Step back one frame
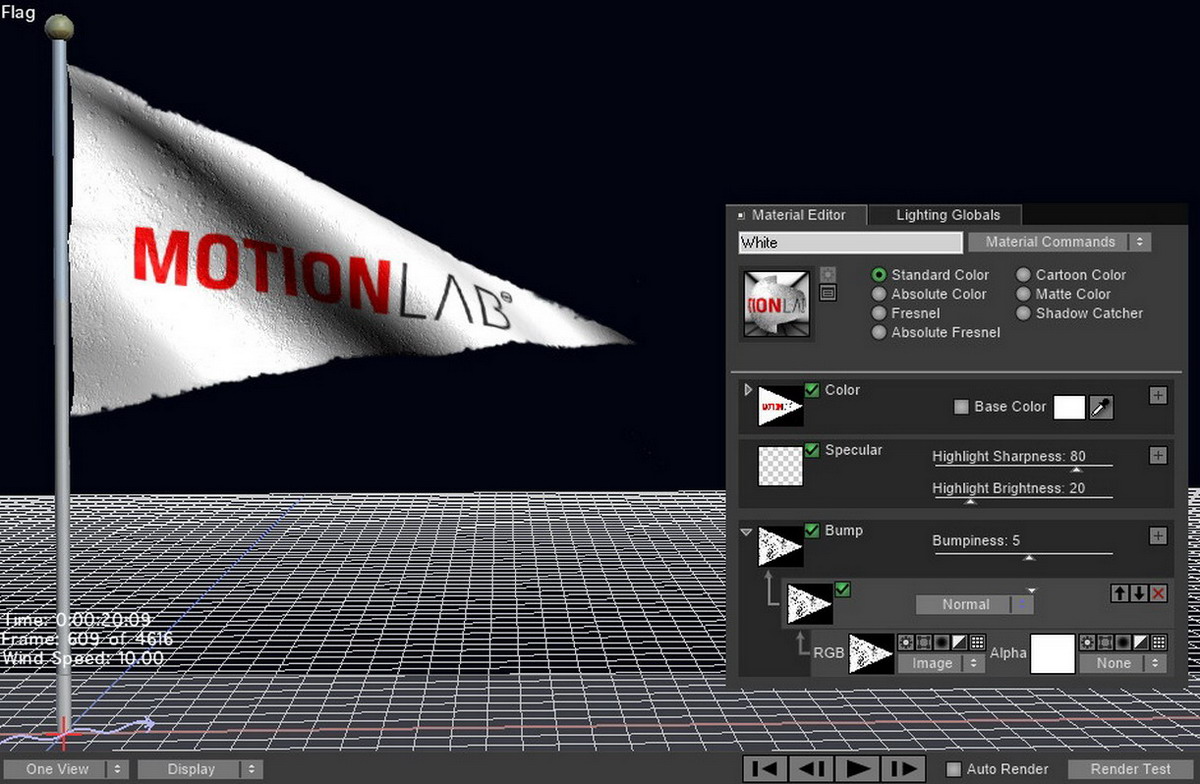Image resolution: width=1200 pixels, height=784 pixels. (x=811, y=769)
